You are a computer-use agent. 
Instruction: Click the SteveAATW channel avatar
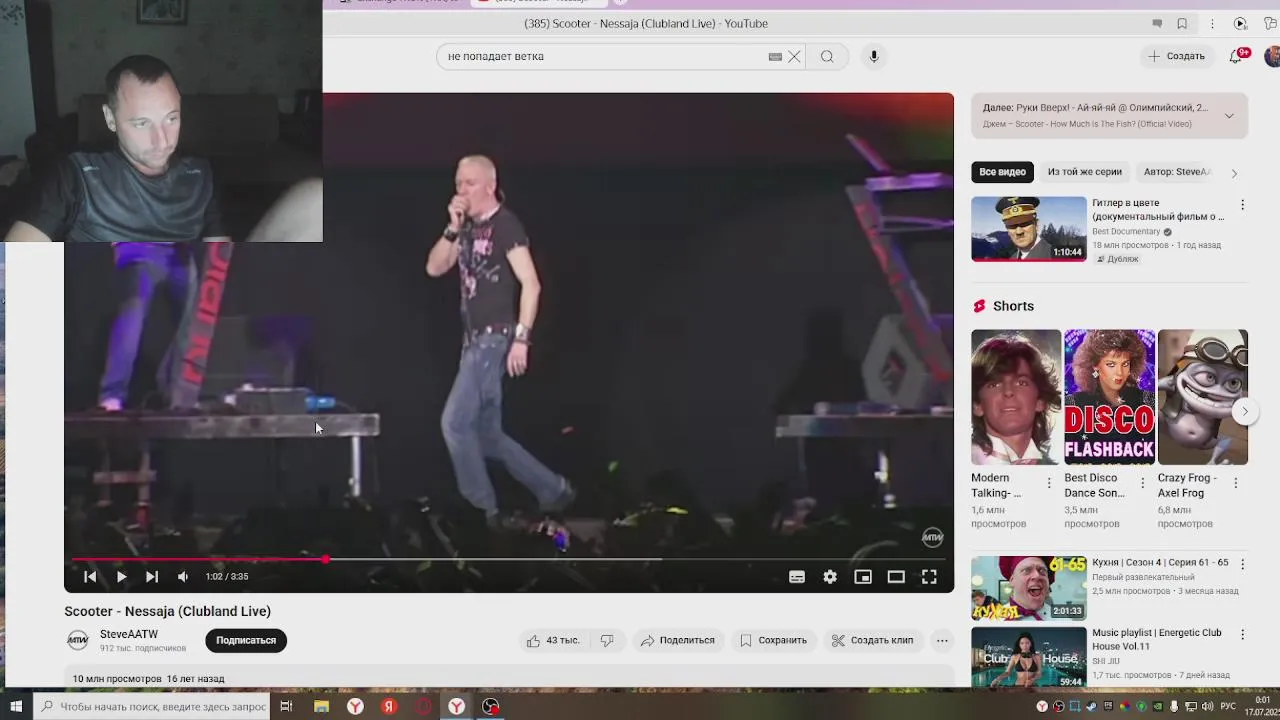pos(77,641)
